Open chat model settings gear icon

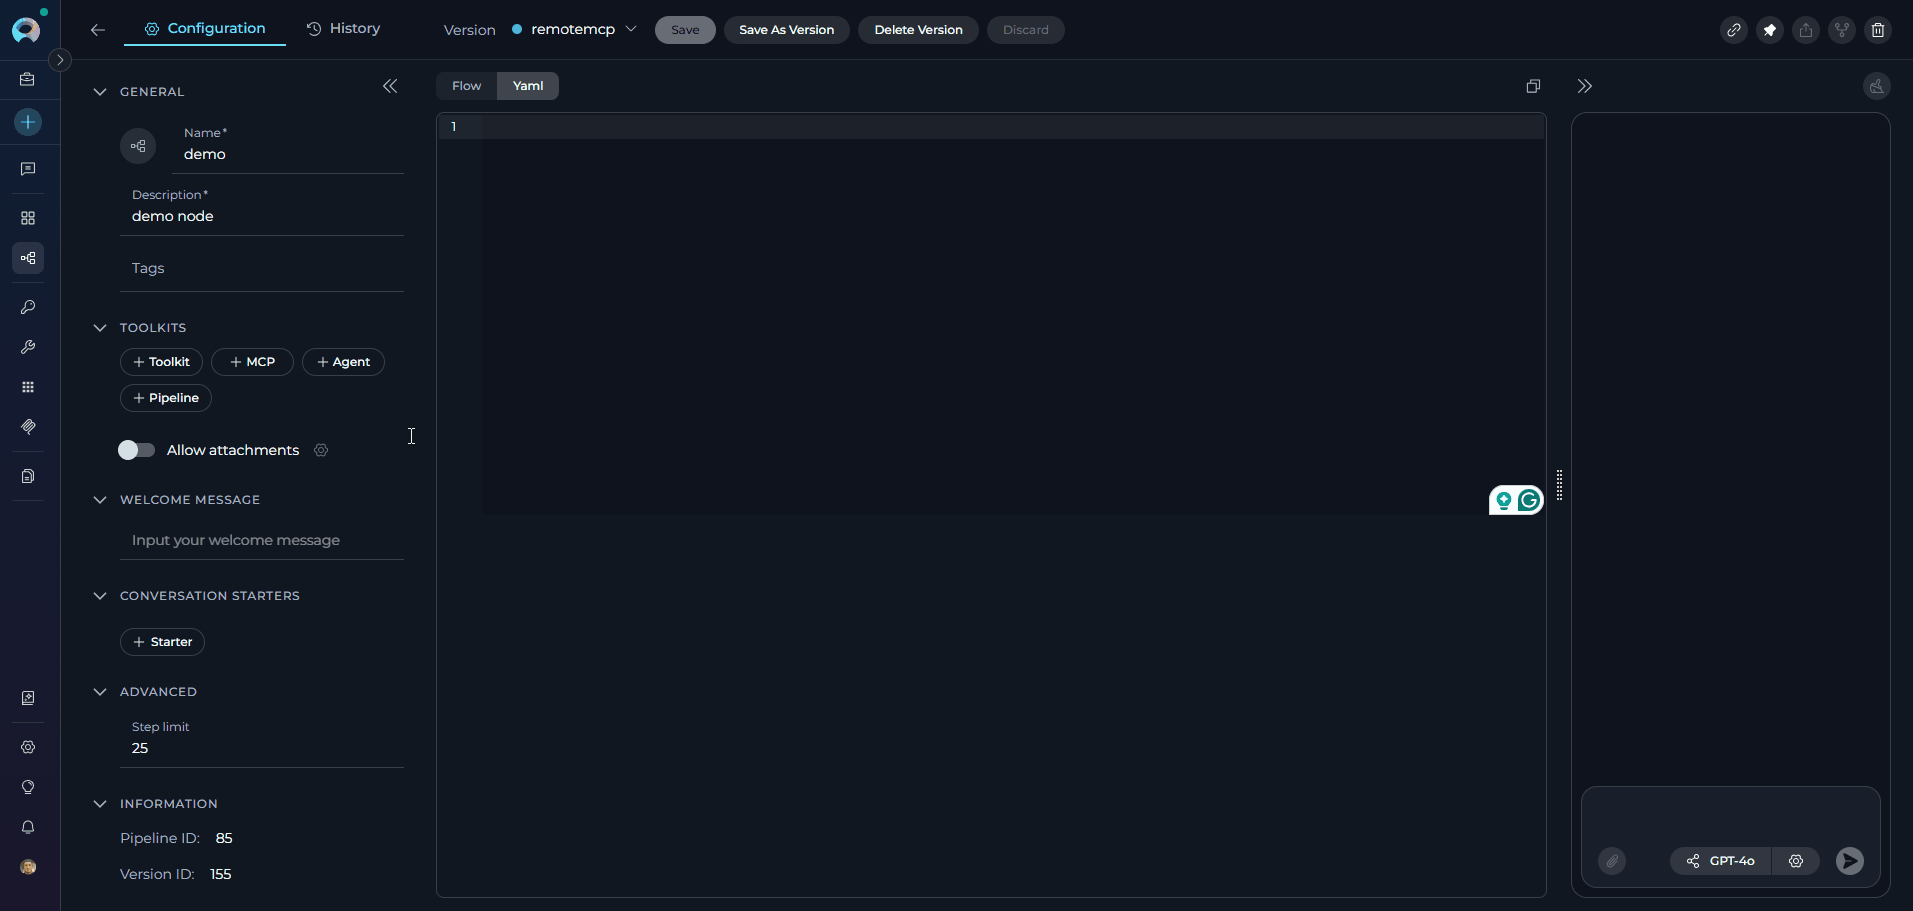pyautogui.click(x=1795, y=861)
